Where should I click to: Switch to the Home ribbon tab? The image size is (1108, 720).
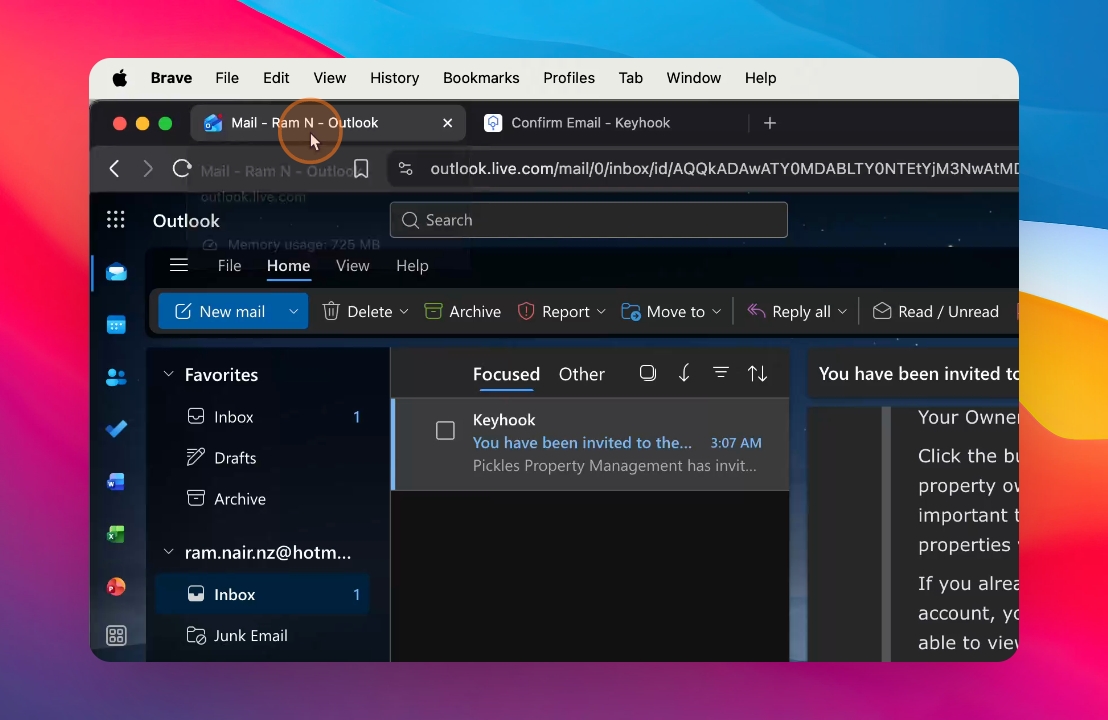(288, 266)
